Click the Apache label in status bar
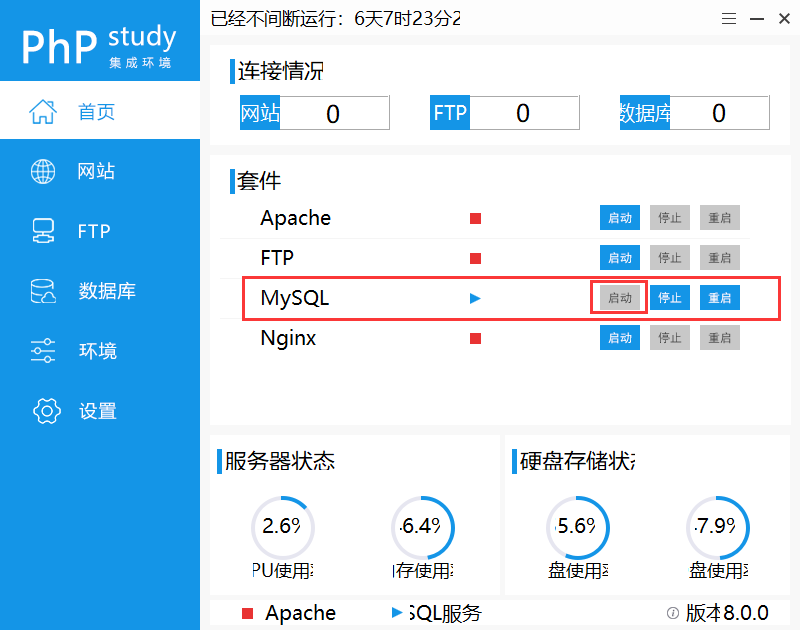Viewport: 800px width, 630px height. (301, 613)
